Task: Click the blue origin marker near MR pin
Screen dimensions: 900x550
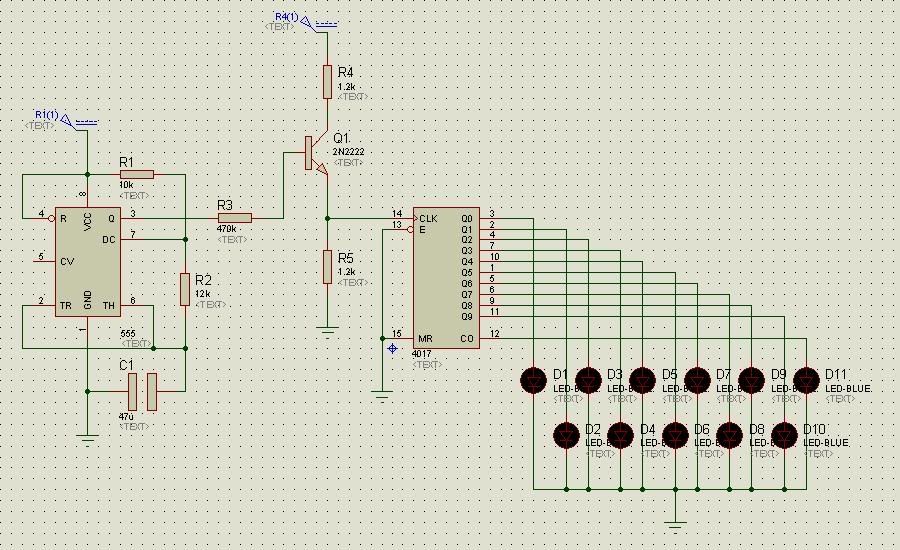Action: [393, 348]
